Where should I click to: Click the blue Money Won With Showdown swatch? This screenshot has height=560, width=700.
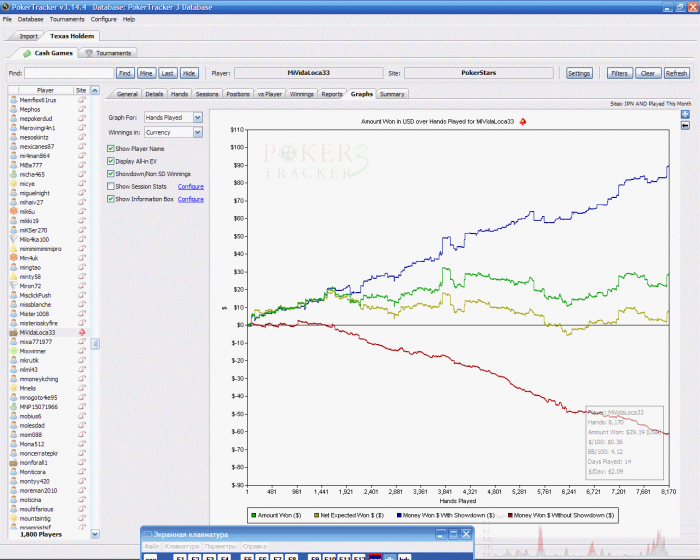point(399,515)
